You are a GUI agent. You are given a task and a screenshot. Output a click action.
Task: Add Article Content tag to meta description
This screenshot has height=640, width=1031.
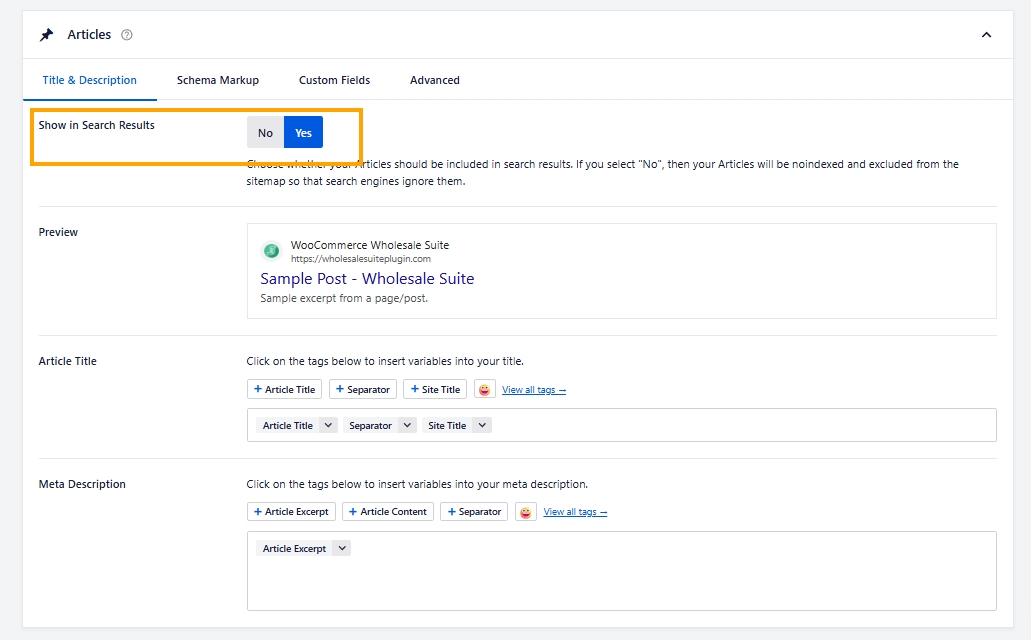(388, 512)
